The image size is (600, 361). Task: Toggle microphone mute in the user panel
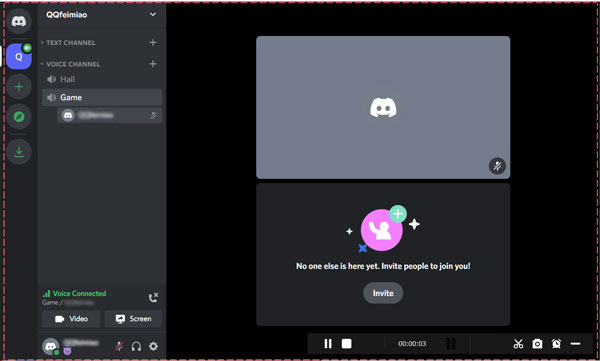(x=119, y=346)
